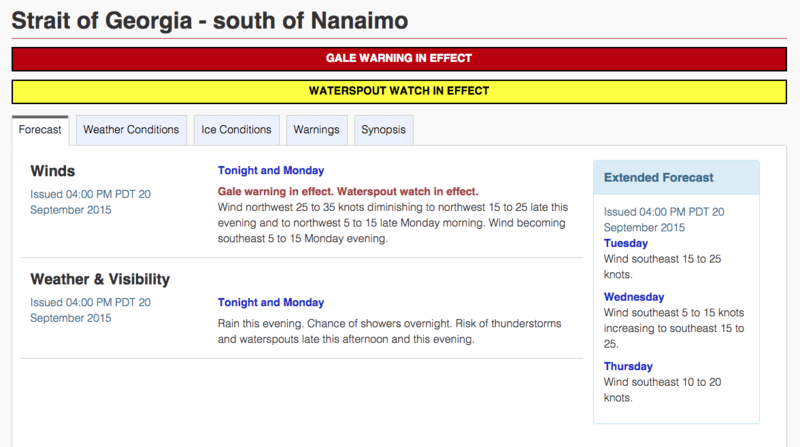Click the Extended Forecast panel header
This screenshot has height=447, width=800.
coord(657,177)
